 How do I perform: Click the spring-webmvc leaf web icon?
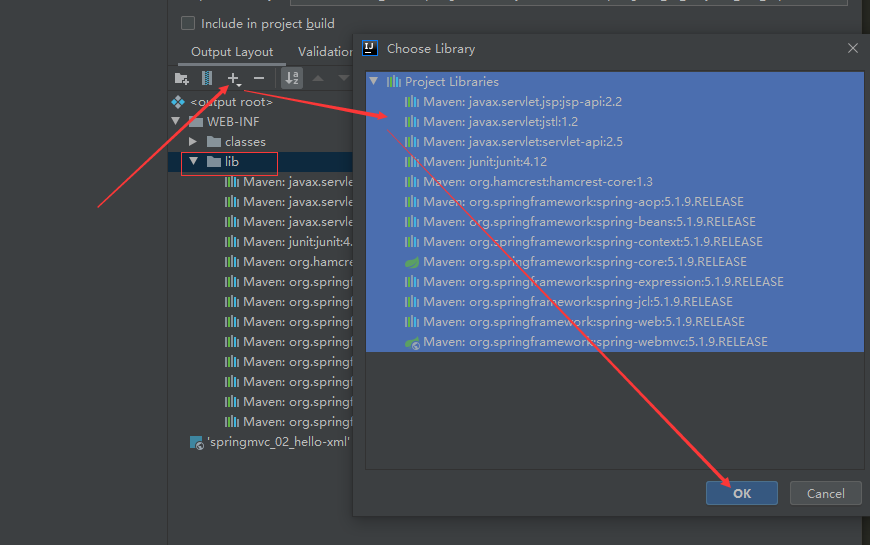[412, 342]
